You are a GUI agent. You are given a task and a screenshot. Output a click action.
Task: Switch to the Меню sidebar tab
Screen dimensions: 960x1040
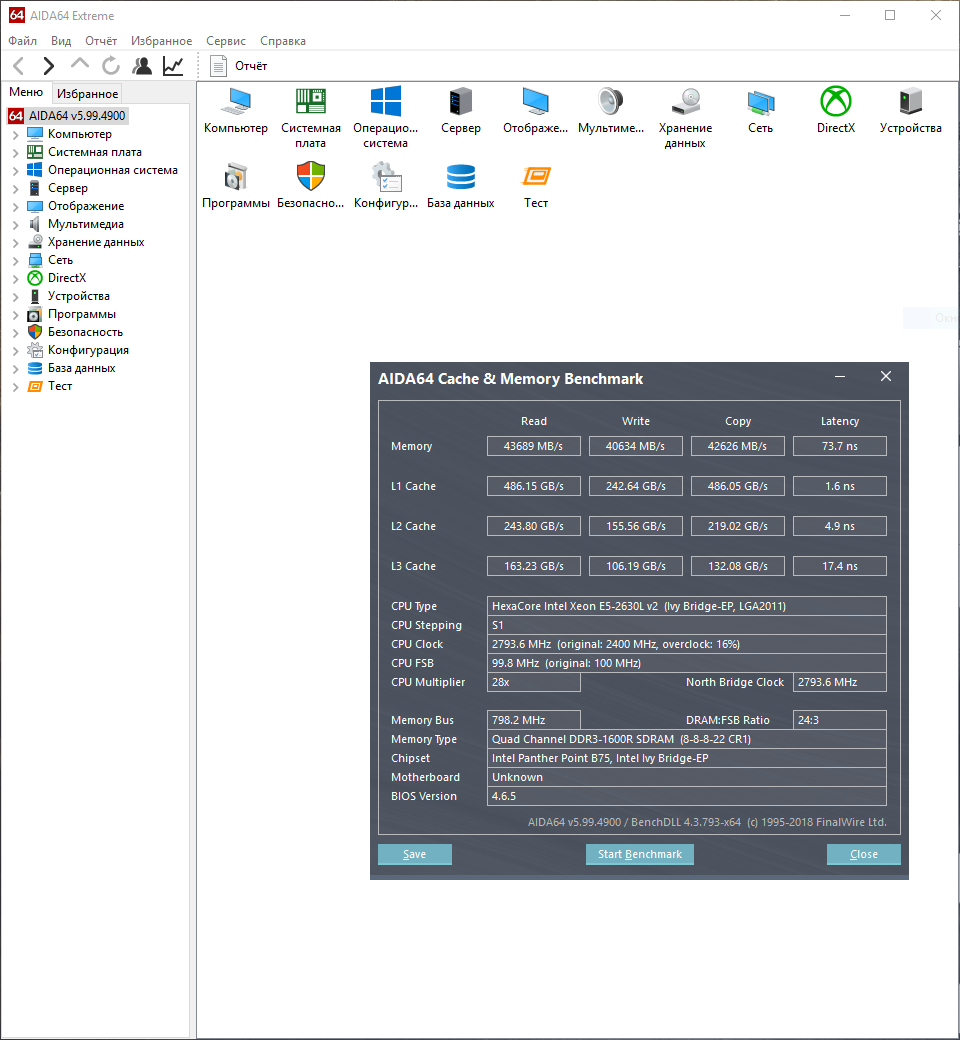(x=26, y=92)
